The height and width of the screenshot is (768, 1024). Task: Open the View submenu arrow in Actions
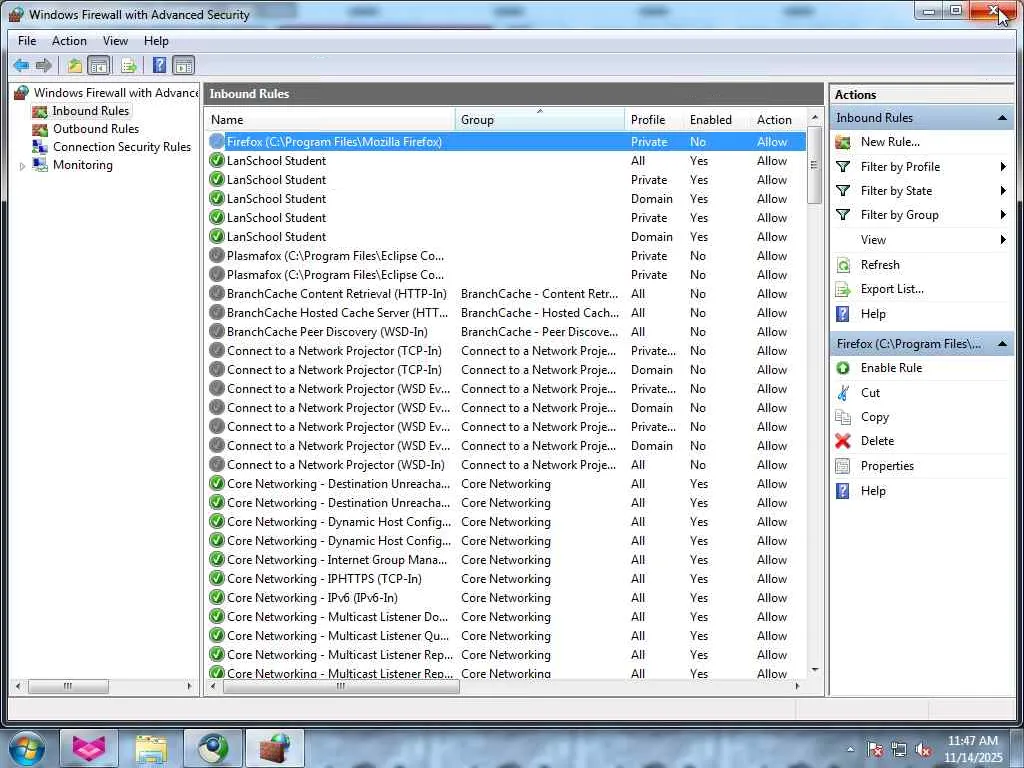(1003, 240)
